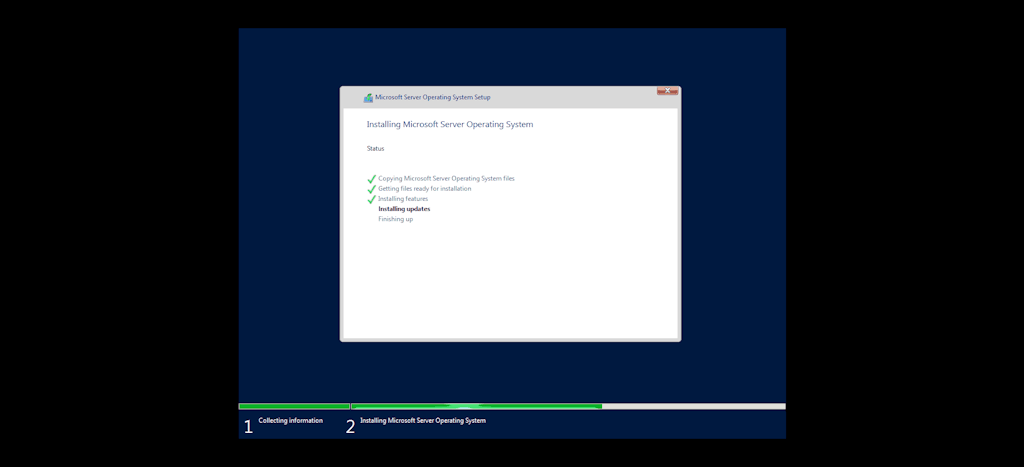Click 'Getting files ready for installation' text
This screenshot has width=1024, height=467.
[424, 189]
